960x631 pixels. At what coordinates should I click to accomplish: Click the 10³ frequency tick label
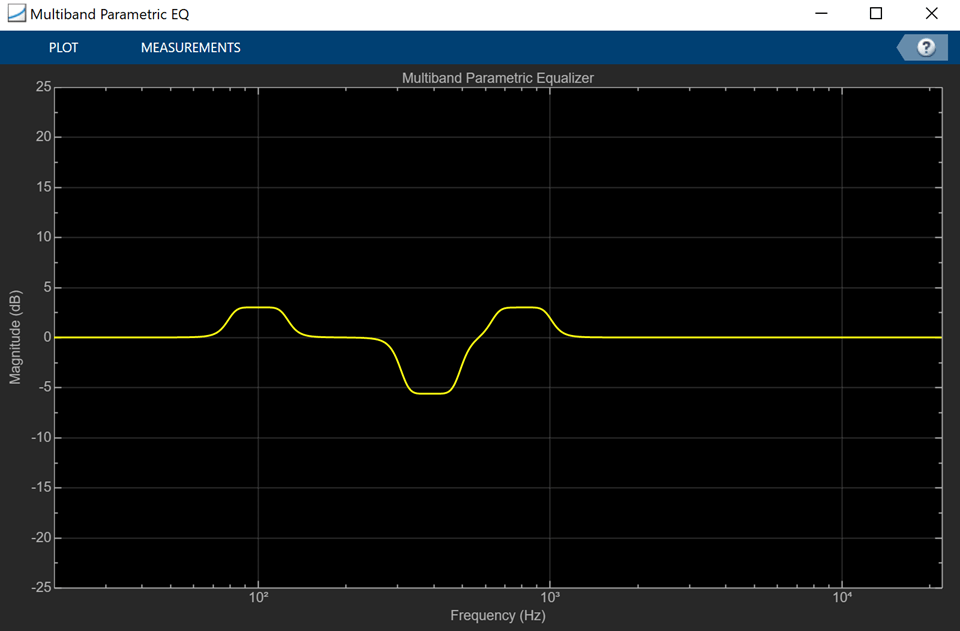coord(549,598)
